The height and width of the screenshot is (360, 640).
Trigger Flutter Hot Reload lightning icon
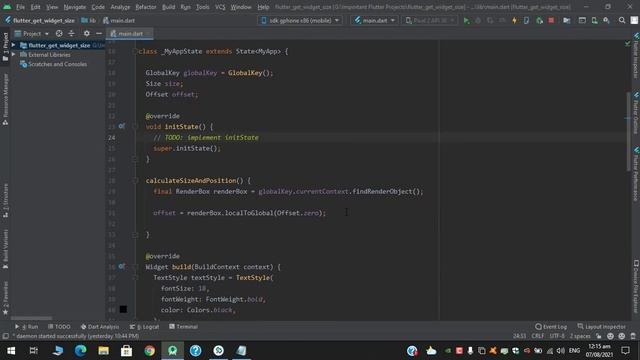click(514, 20)
